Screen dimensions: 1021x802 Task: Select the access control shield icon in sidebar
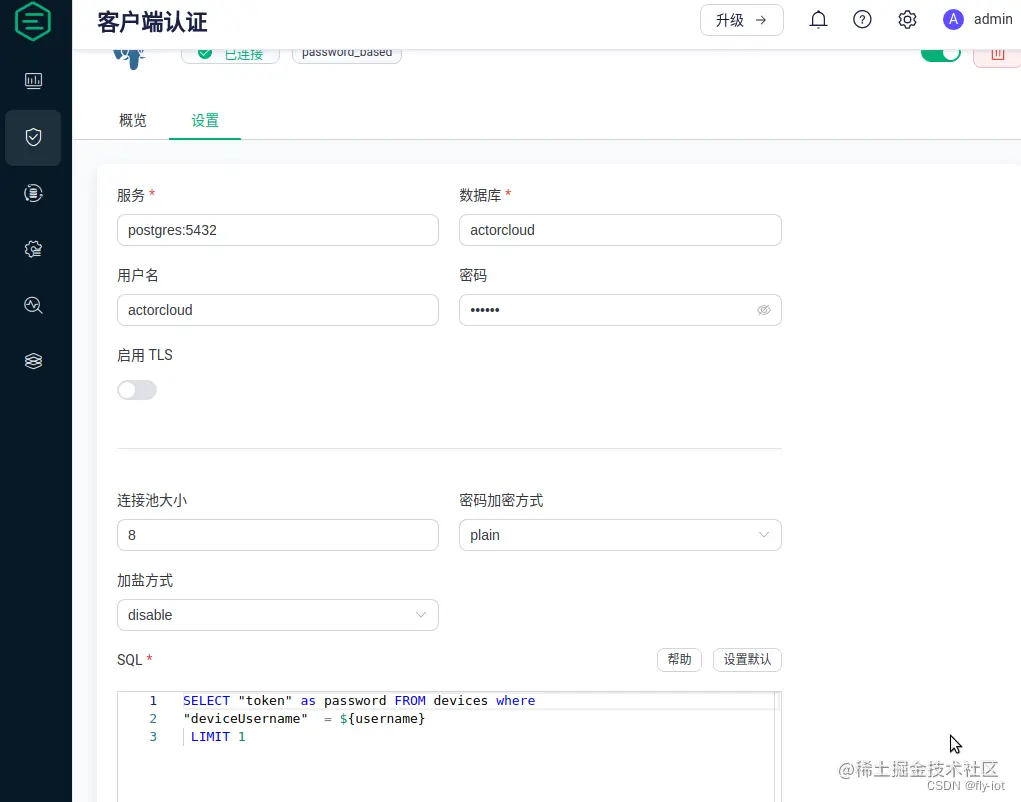pyautogui.click(x=33, y=137)
